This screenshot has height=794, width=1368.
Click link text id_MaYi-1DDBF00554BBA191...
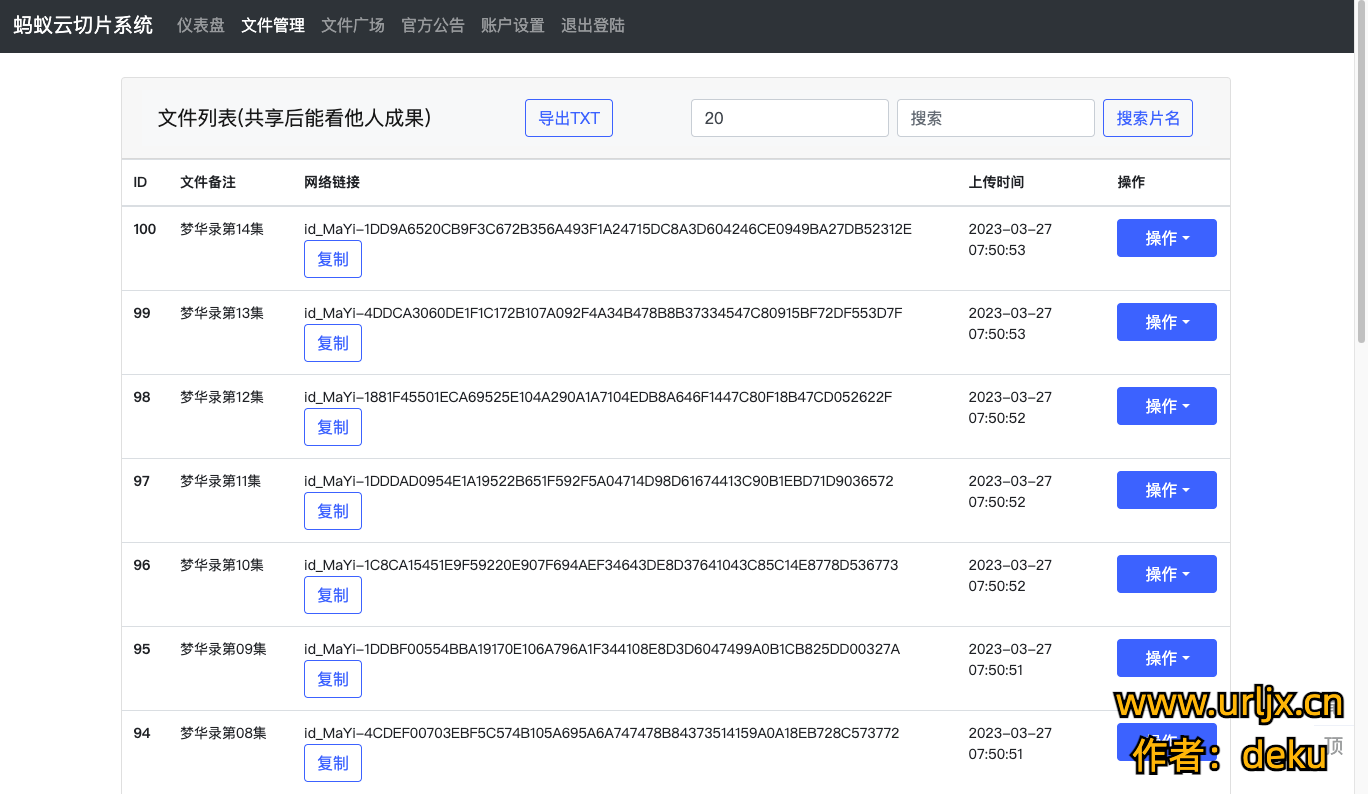click(602, 649)
